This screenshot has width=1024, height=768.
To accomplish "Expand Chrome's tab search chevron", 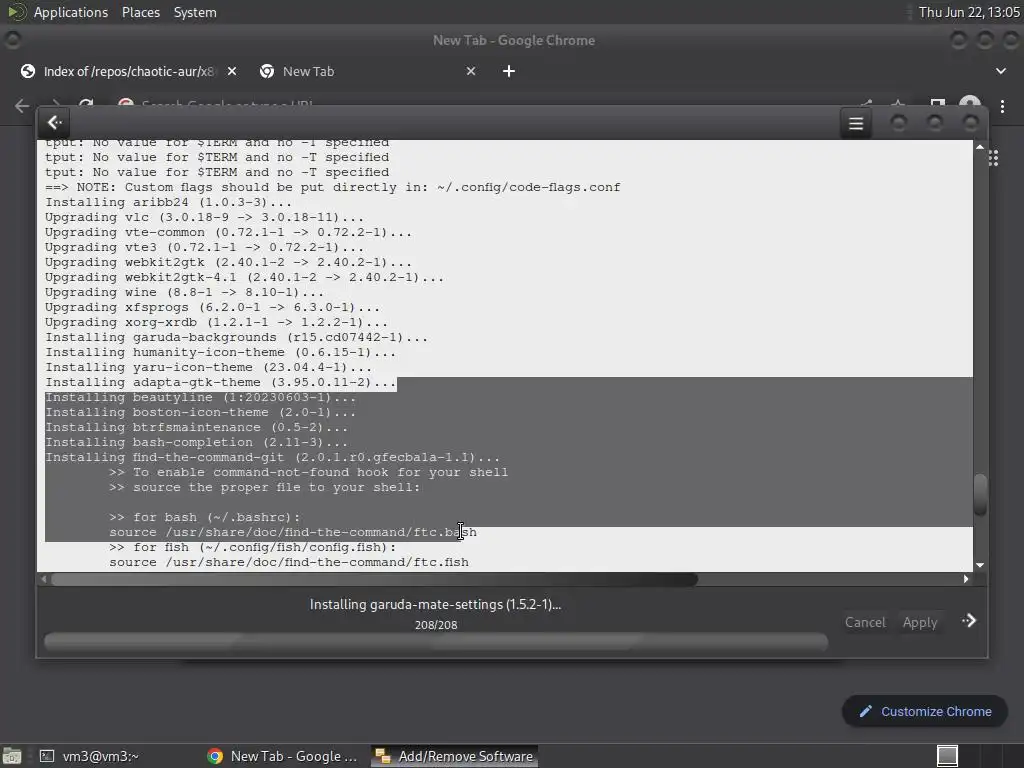I will 1000,71.
